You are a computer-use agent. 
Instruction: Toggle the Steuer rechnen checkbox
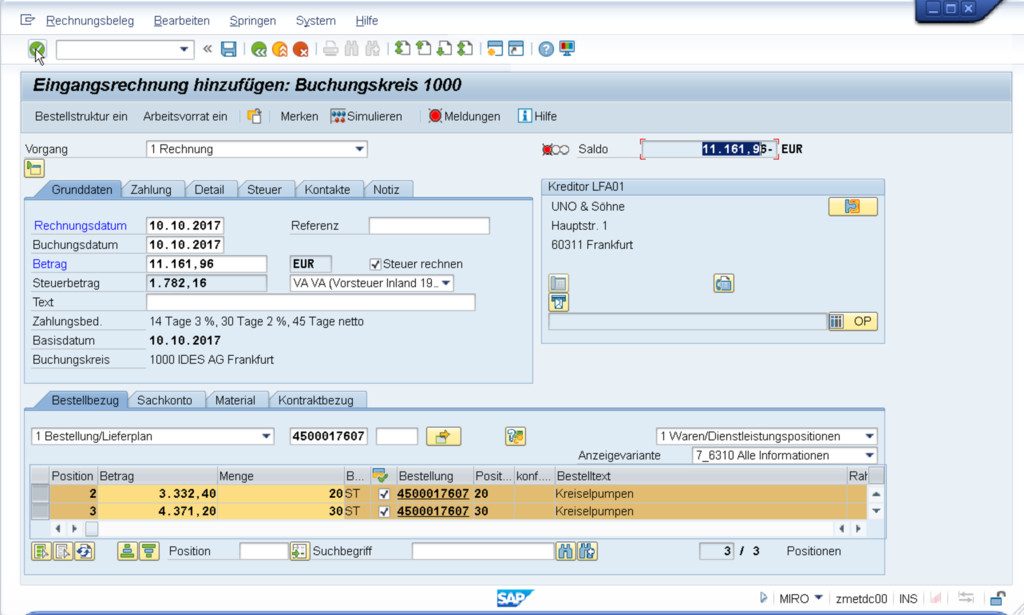click(x=376, y=264)
